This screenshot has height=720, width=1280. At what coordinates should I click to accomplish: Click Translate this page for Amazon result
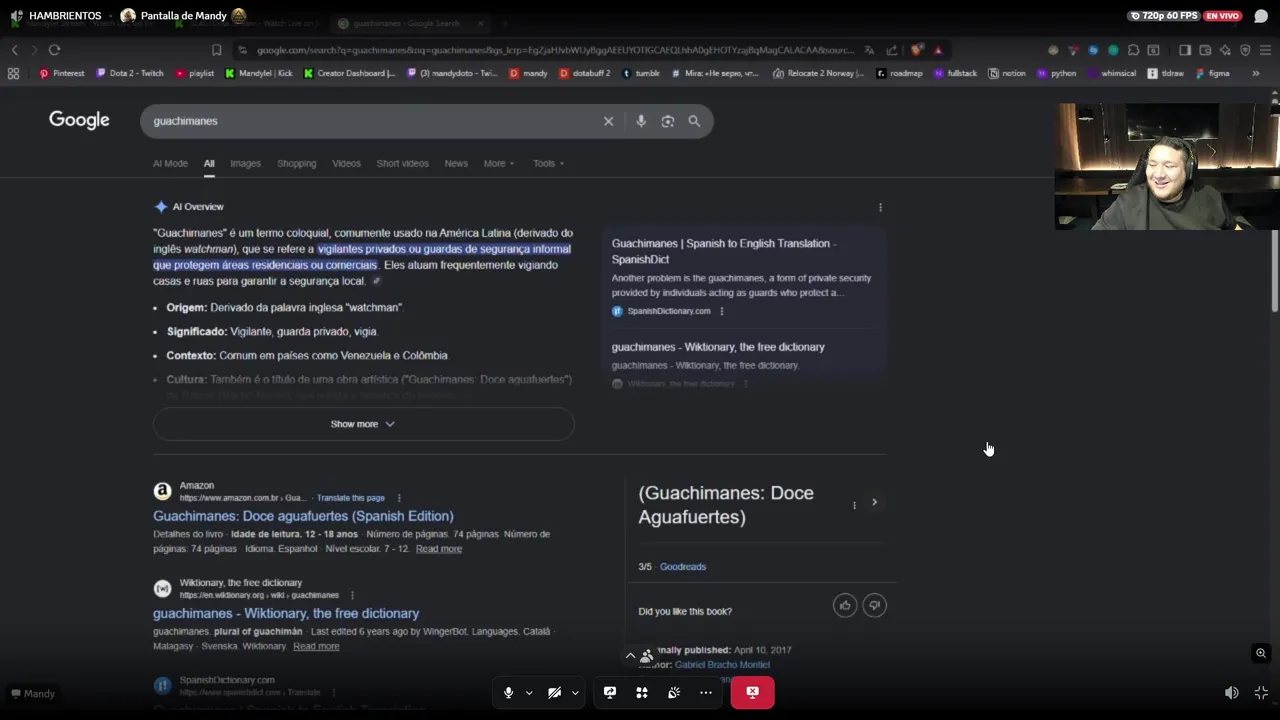tap(350, 498)
